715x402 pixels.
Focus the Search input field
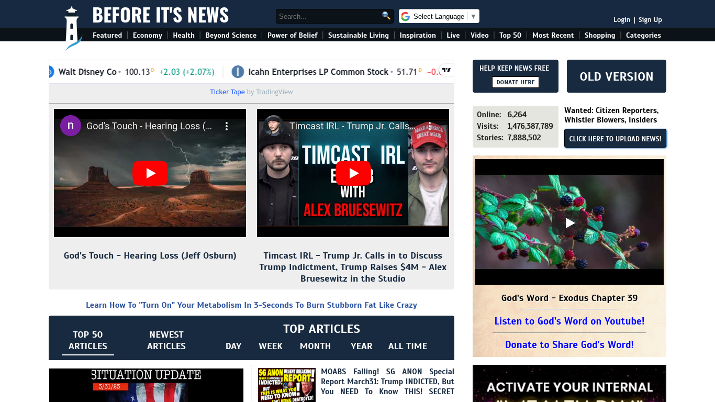click(x=329, y=16)
